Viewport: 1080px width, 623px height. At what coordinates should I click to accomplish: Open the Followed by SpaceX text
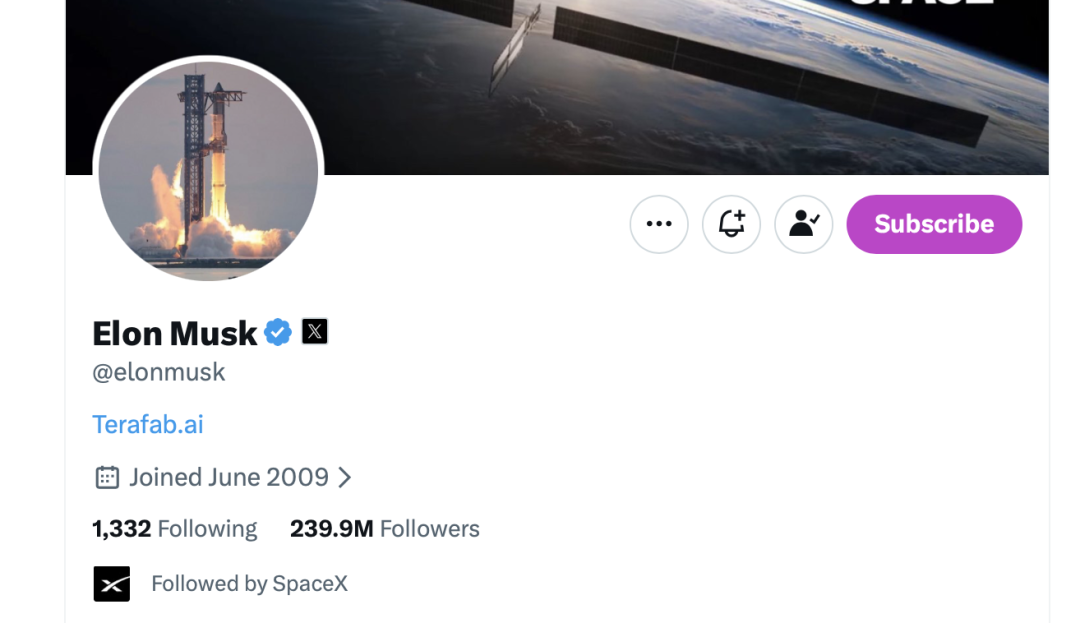[x=249, y=584]
